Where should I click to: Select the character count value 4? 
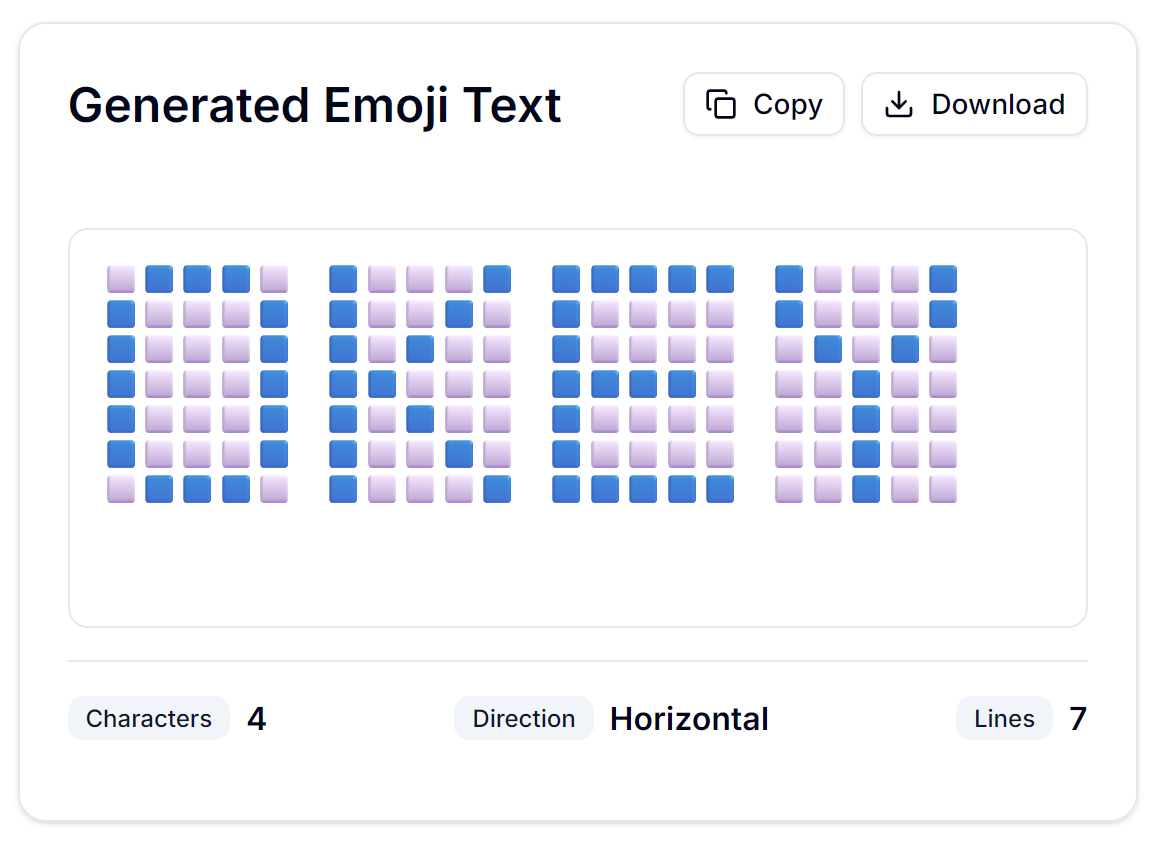(257, 718)
